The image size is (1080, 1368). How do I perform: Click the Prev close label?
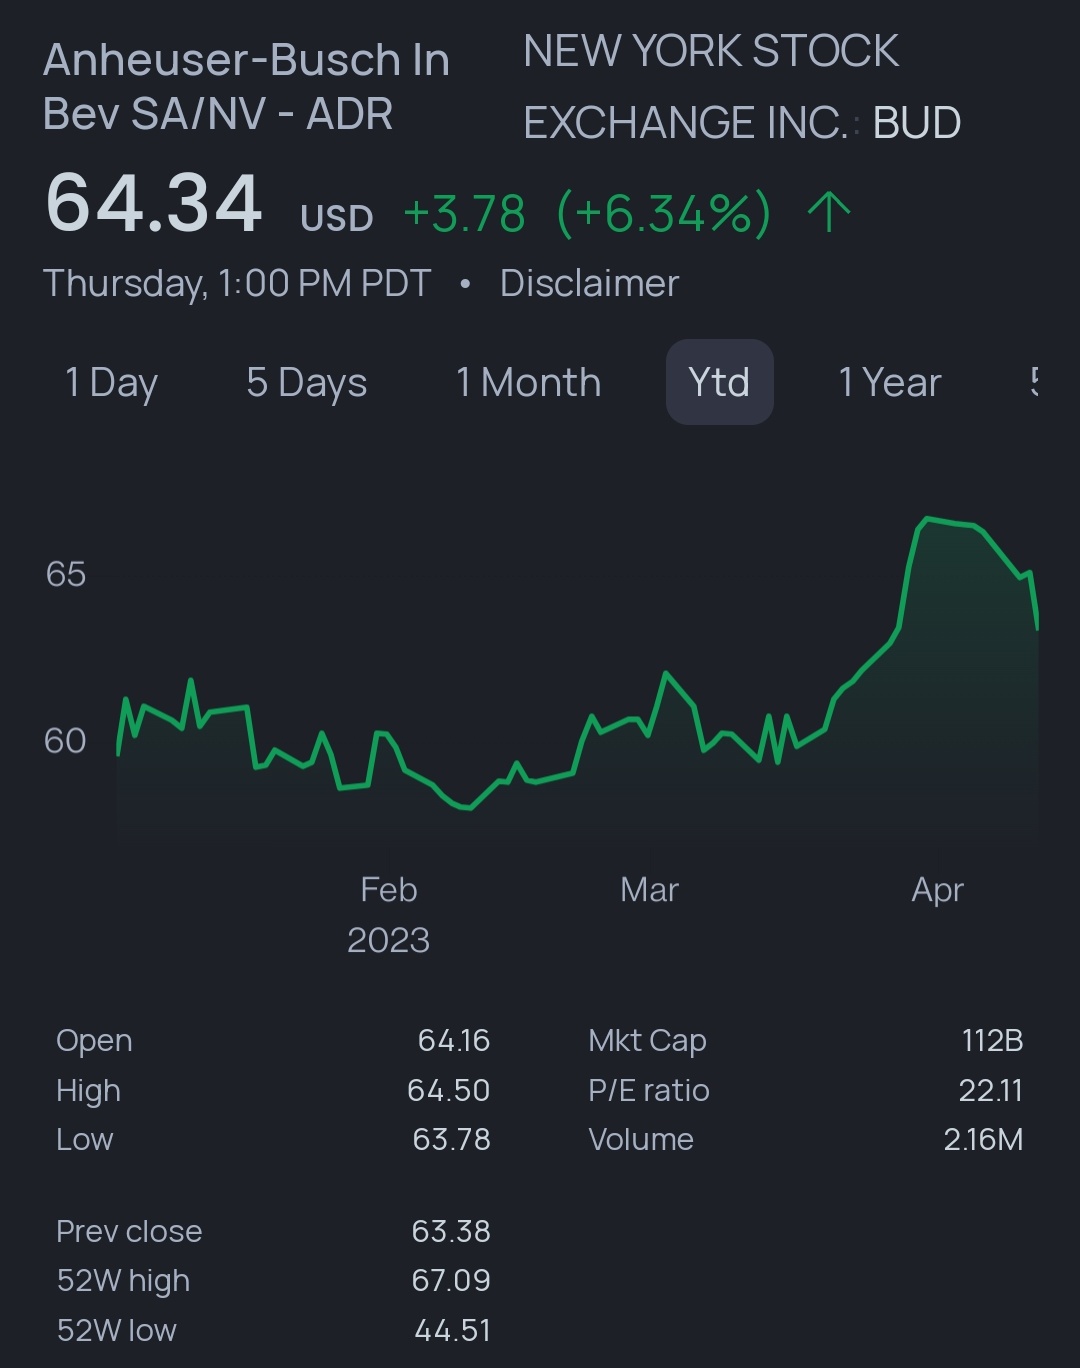point(129,1231)
